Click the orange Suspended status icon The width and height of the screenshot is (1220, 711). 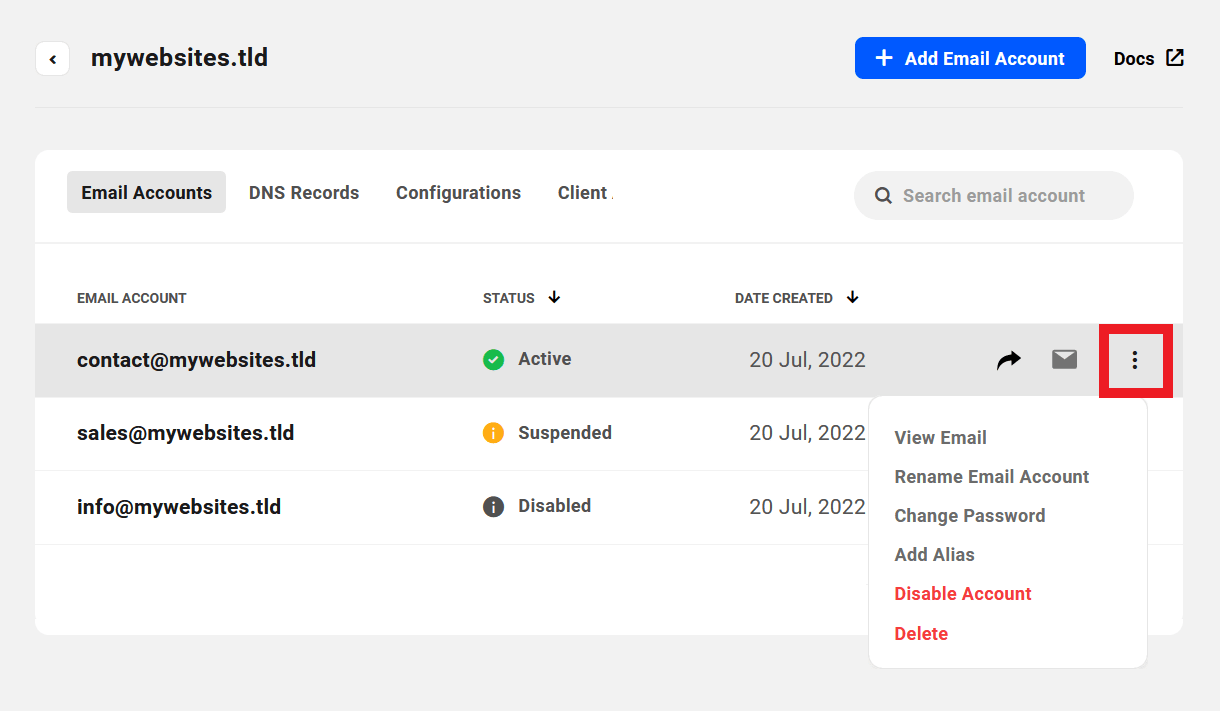[x=493, y=433]
